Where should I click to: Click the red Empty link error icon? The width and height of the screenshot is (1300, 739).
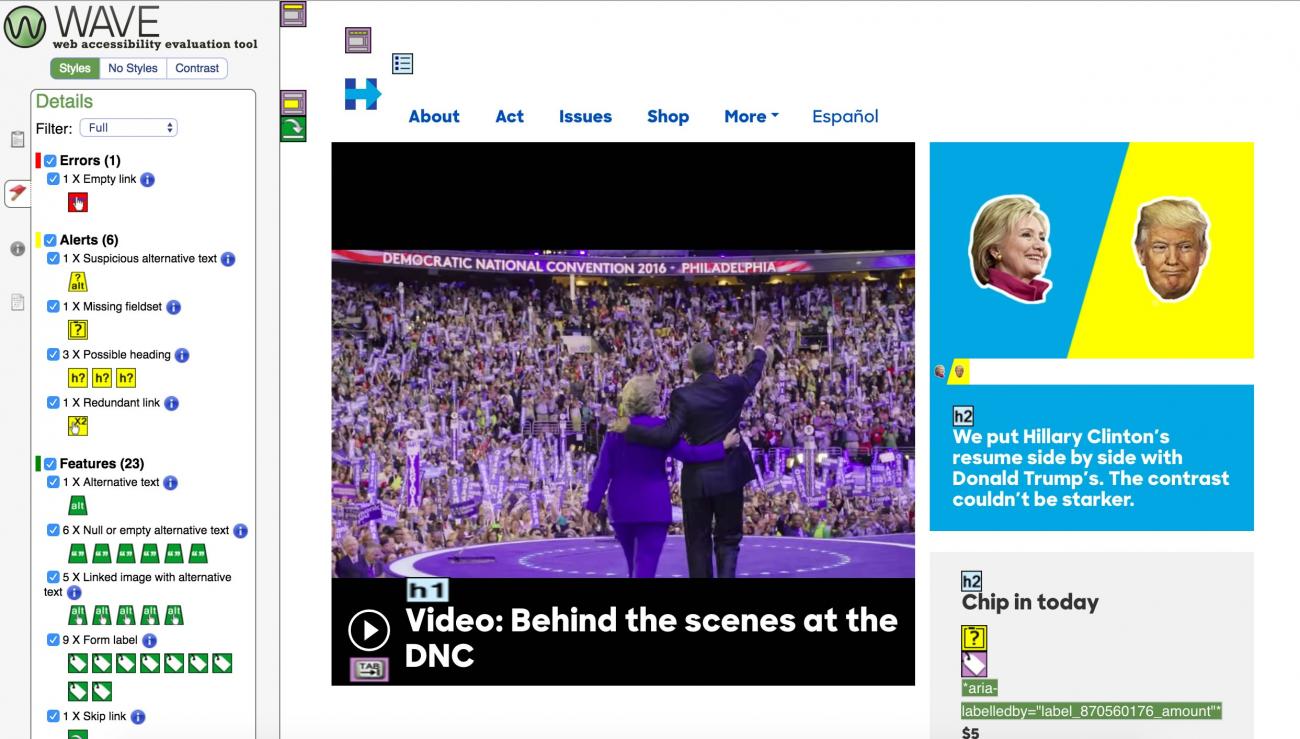[78, 202]
